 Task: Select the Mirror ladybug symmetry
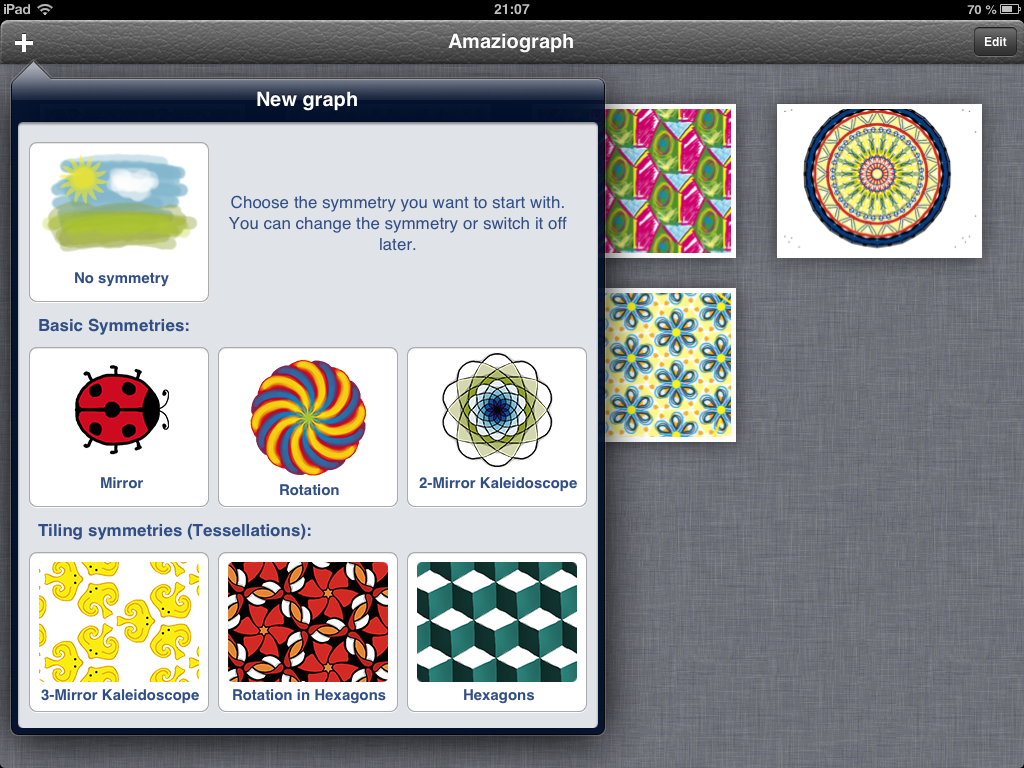[x=119, y=427]
